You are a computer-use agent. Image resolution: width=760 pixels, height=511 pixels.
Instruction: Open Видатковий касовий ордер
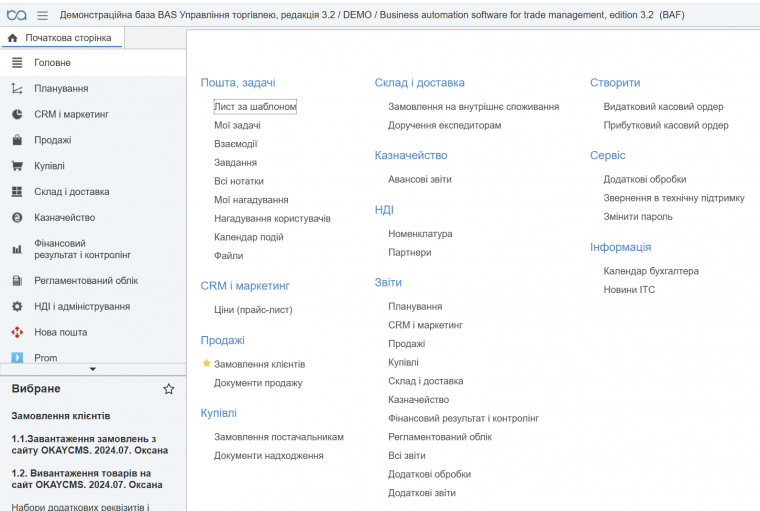click(x=663, y=107)
